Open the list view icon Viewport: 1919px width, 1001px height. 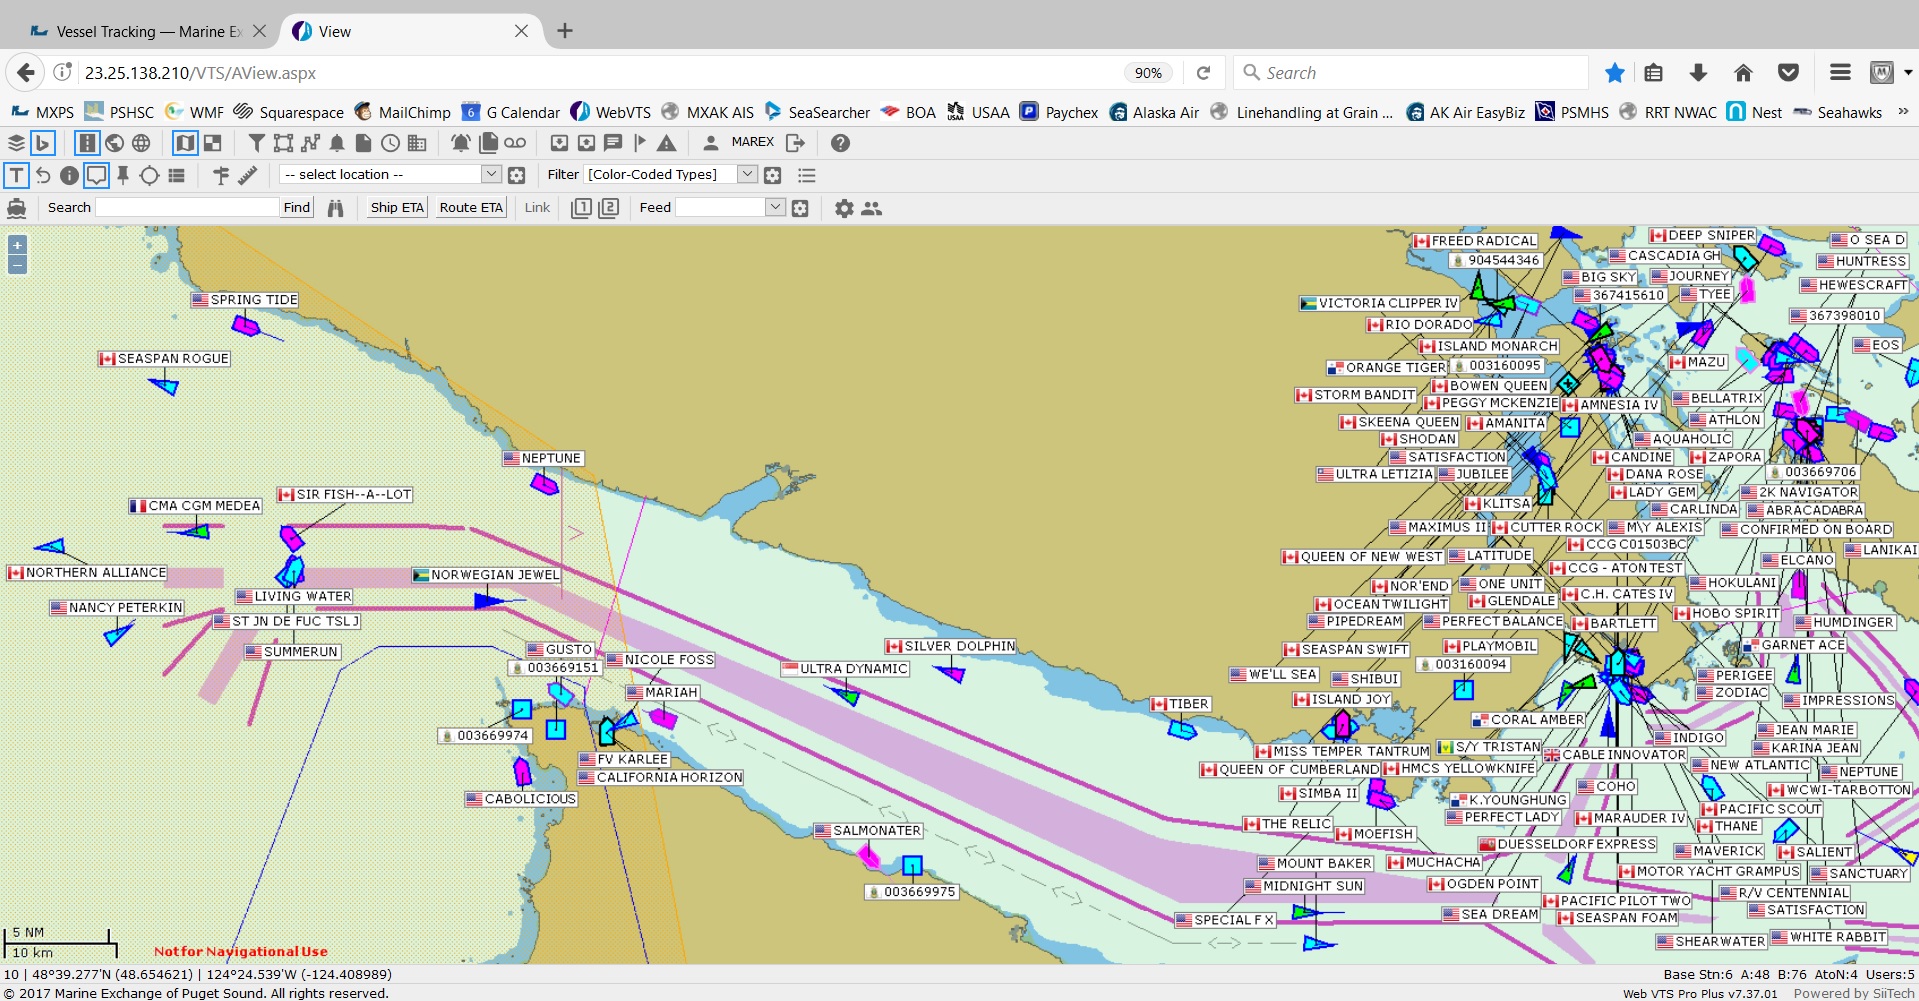click(176, 176)
